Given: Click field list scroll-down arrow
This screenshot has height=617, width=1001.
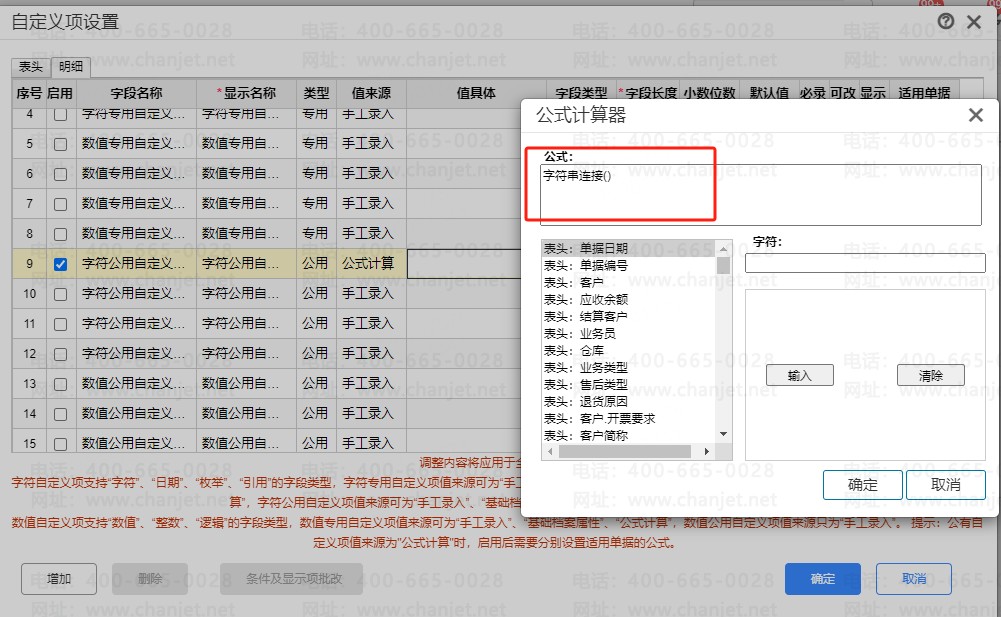Looking at the screenshot, I should [x=723, y=434].
